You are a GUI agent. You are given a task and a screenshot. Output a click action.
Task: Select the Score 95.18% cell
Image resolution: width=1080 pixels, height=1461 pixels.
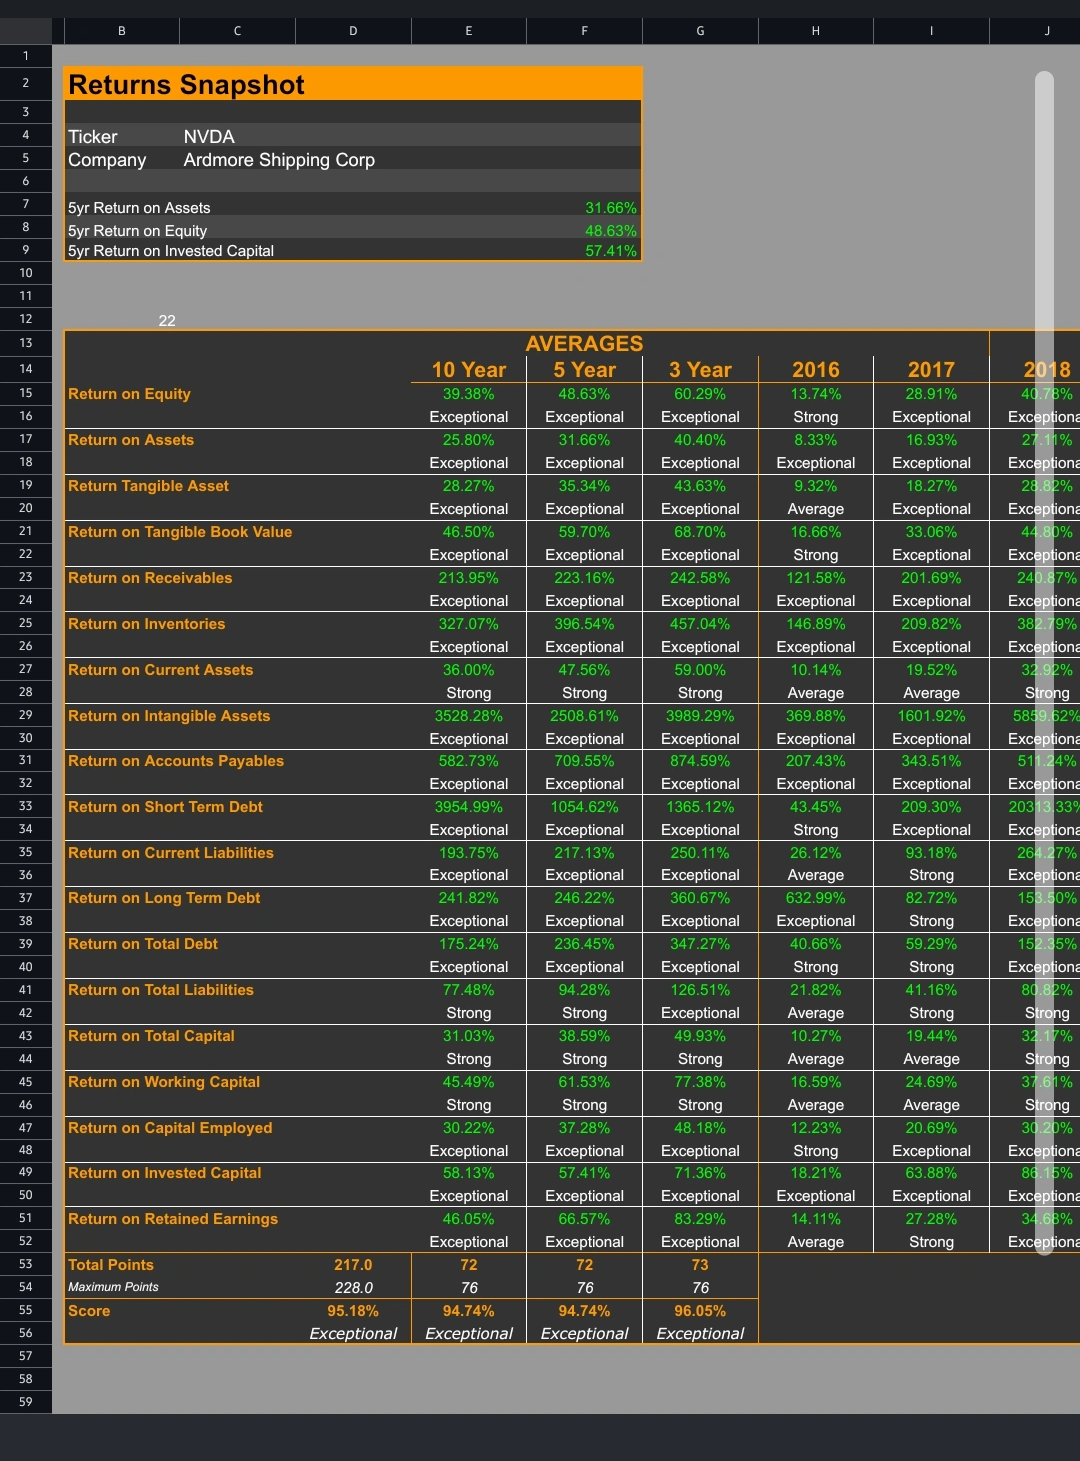coord(353,1311)
